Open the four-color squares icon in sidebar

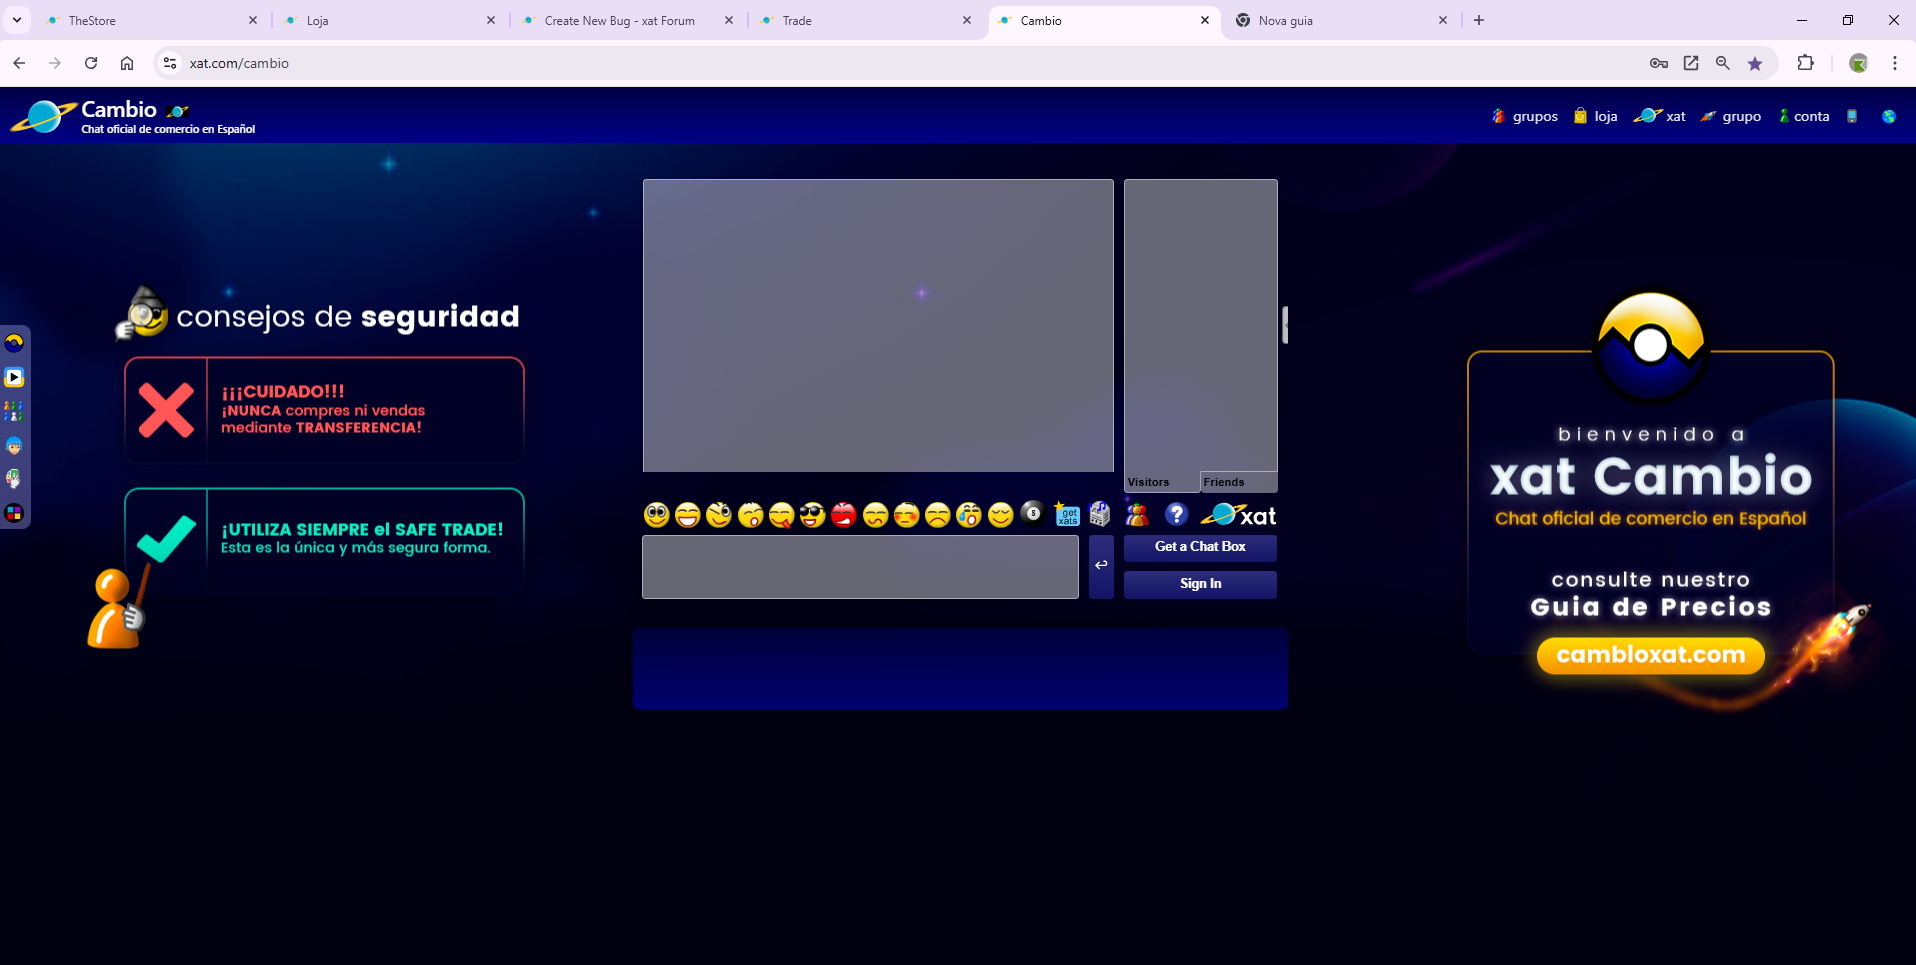(x=14, y=513)
